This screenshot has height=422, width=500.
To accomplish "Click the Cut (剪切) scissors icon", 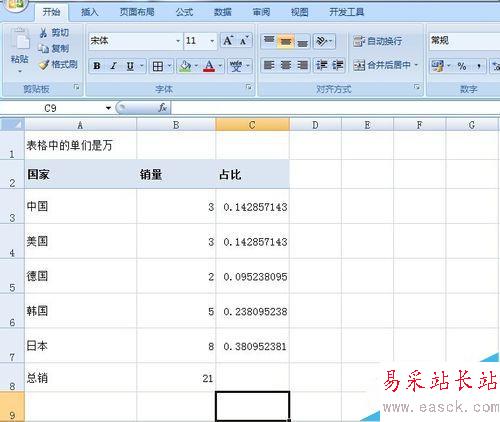I will [43, 33].
